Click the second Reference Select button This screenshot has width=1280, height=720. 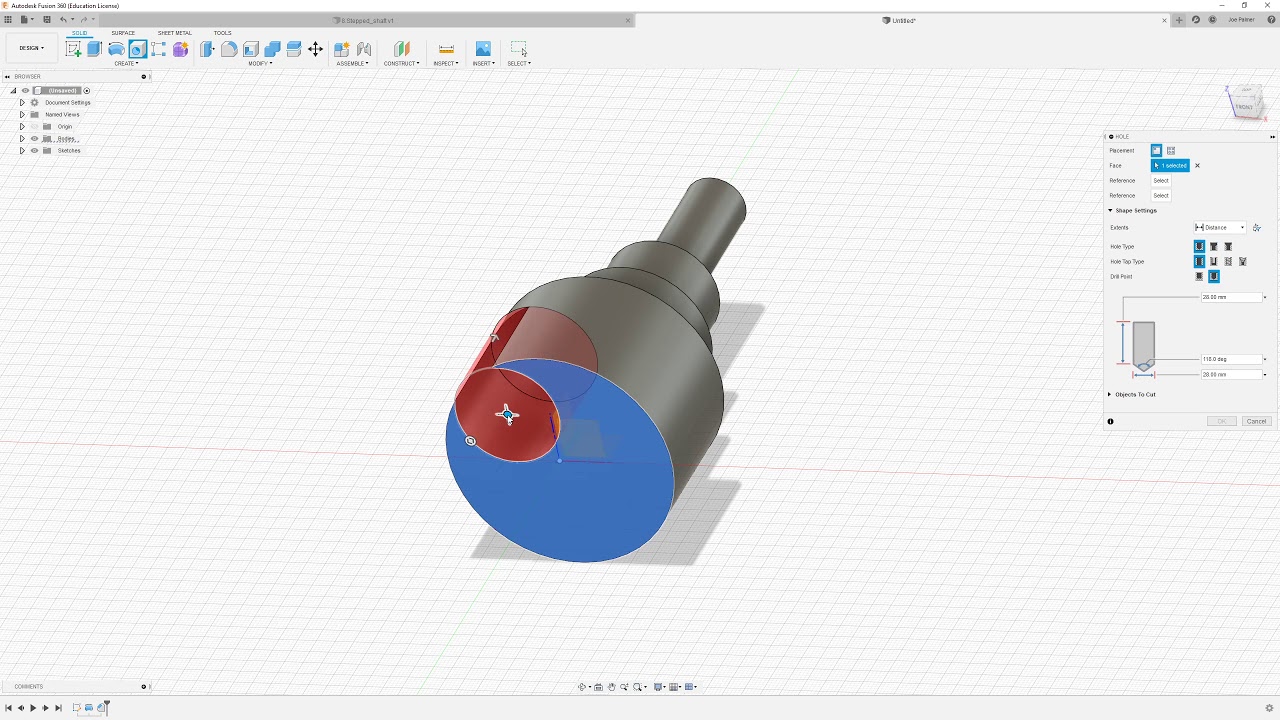(x=1161, y=196)
